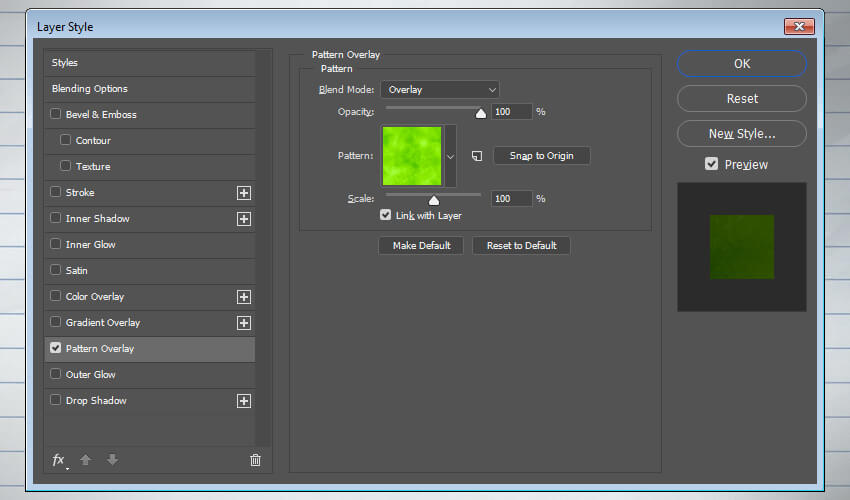Enable the Inner Glow checkbox
This screenshot has width=850, height=500.
[x=55, y=244]
